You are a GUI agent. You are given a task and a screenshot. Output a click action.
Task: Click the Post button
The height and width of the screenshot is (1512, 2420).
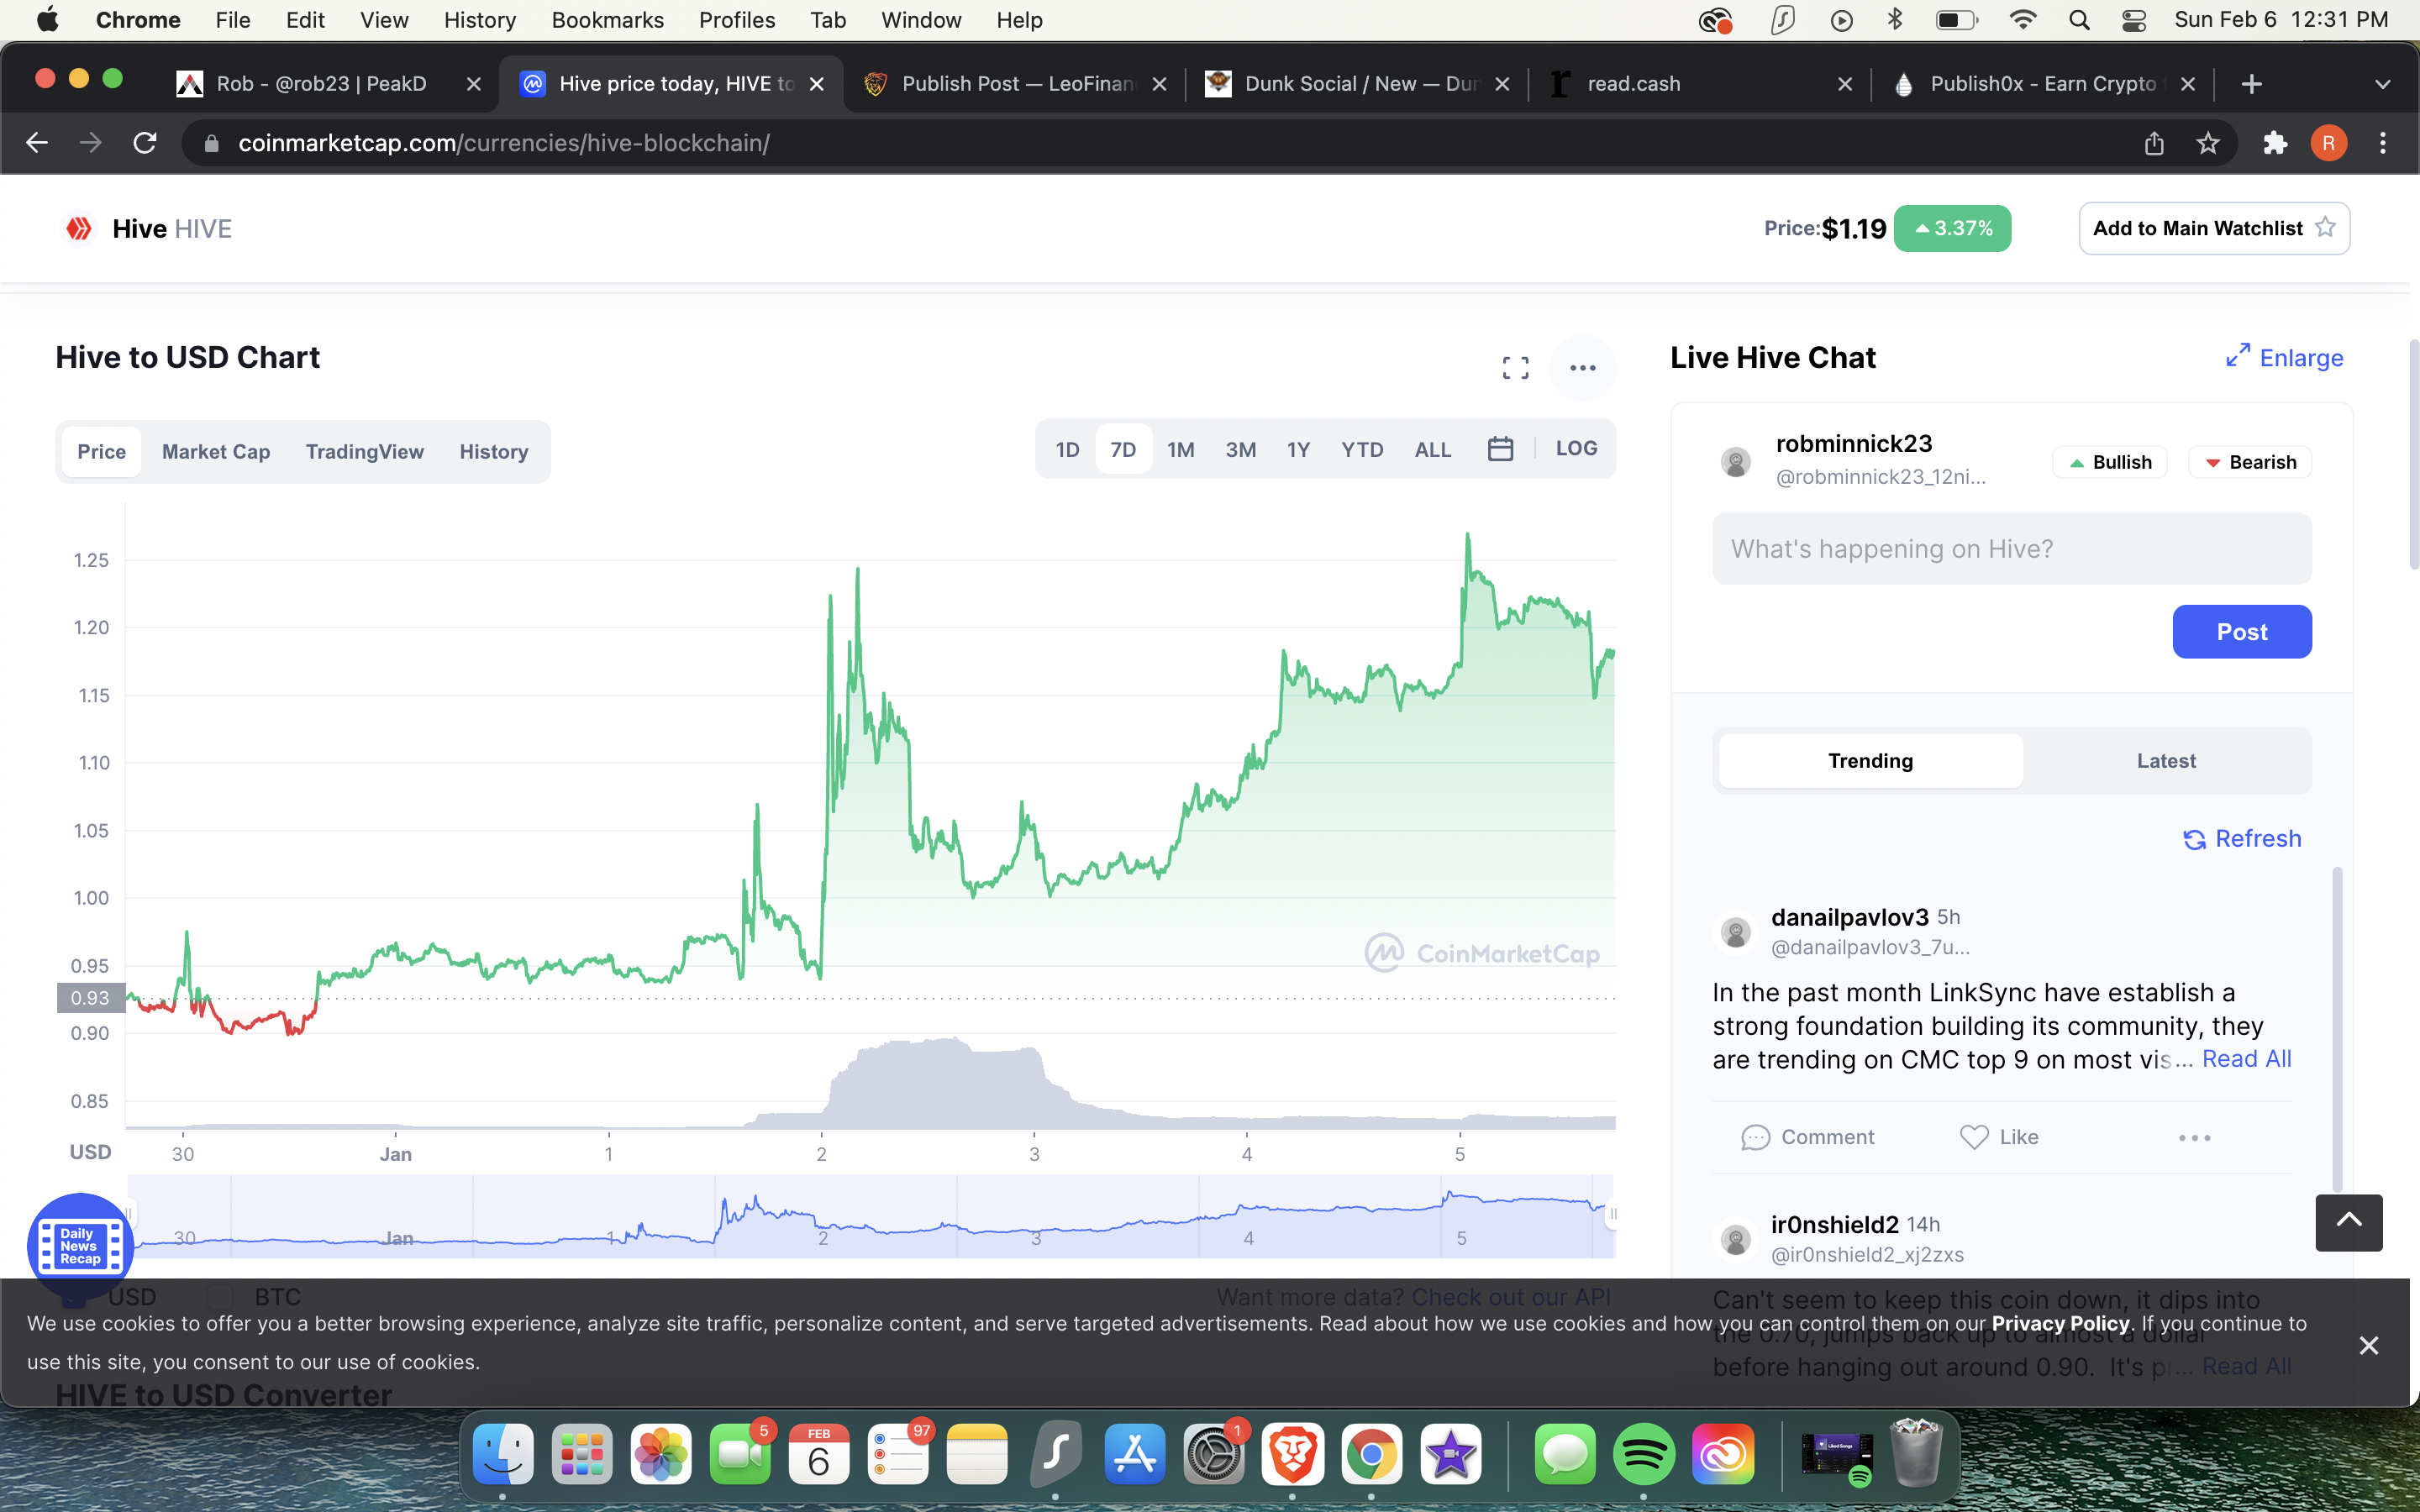point(2241,632)
